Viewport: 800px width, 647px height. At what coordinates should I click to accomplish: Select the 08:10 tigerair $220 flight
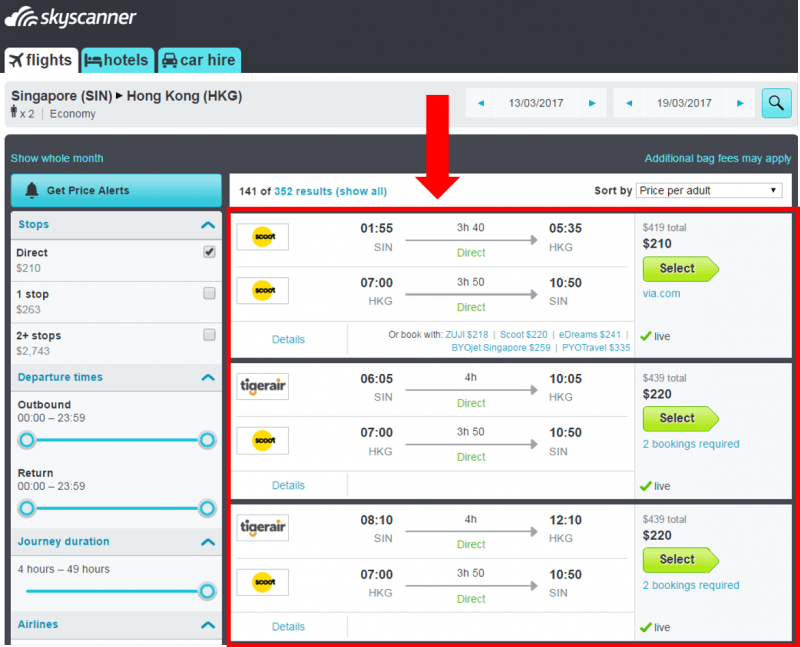click(681, 560)
